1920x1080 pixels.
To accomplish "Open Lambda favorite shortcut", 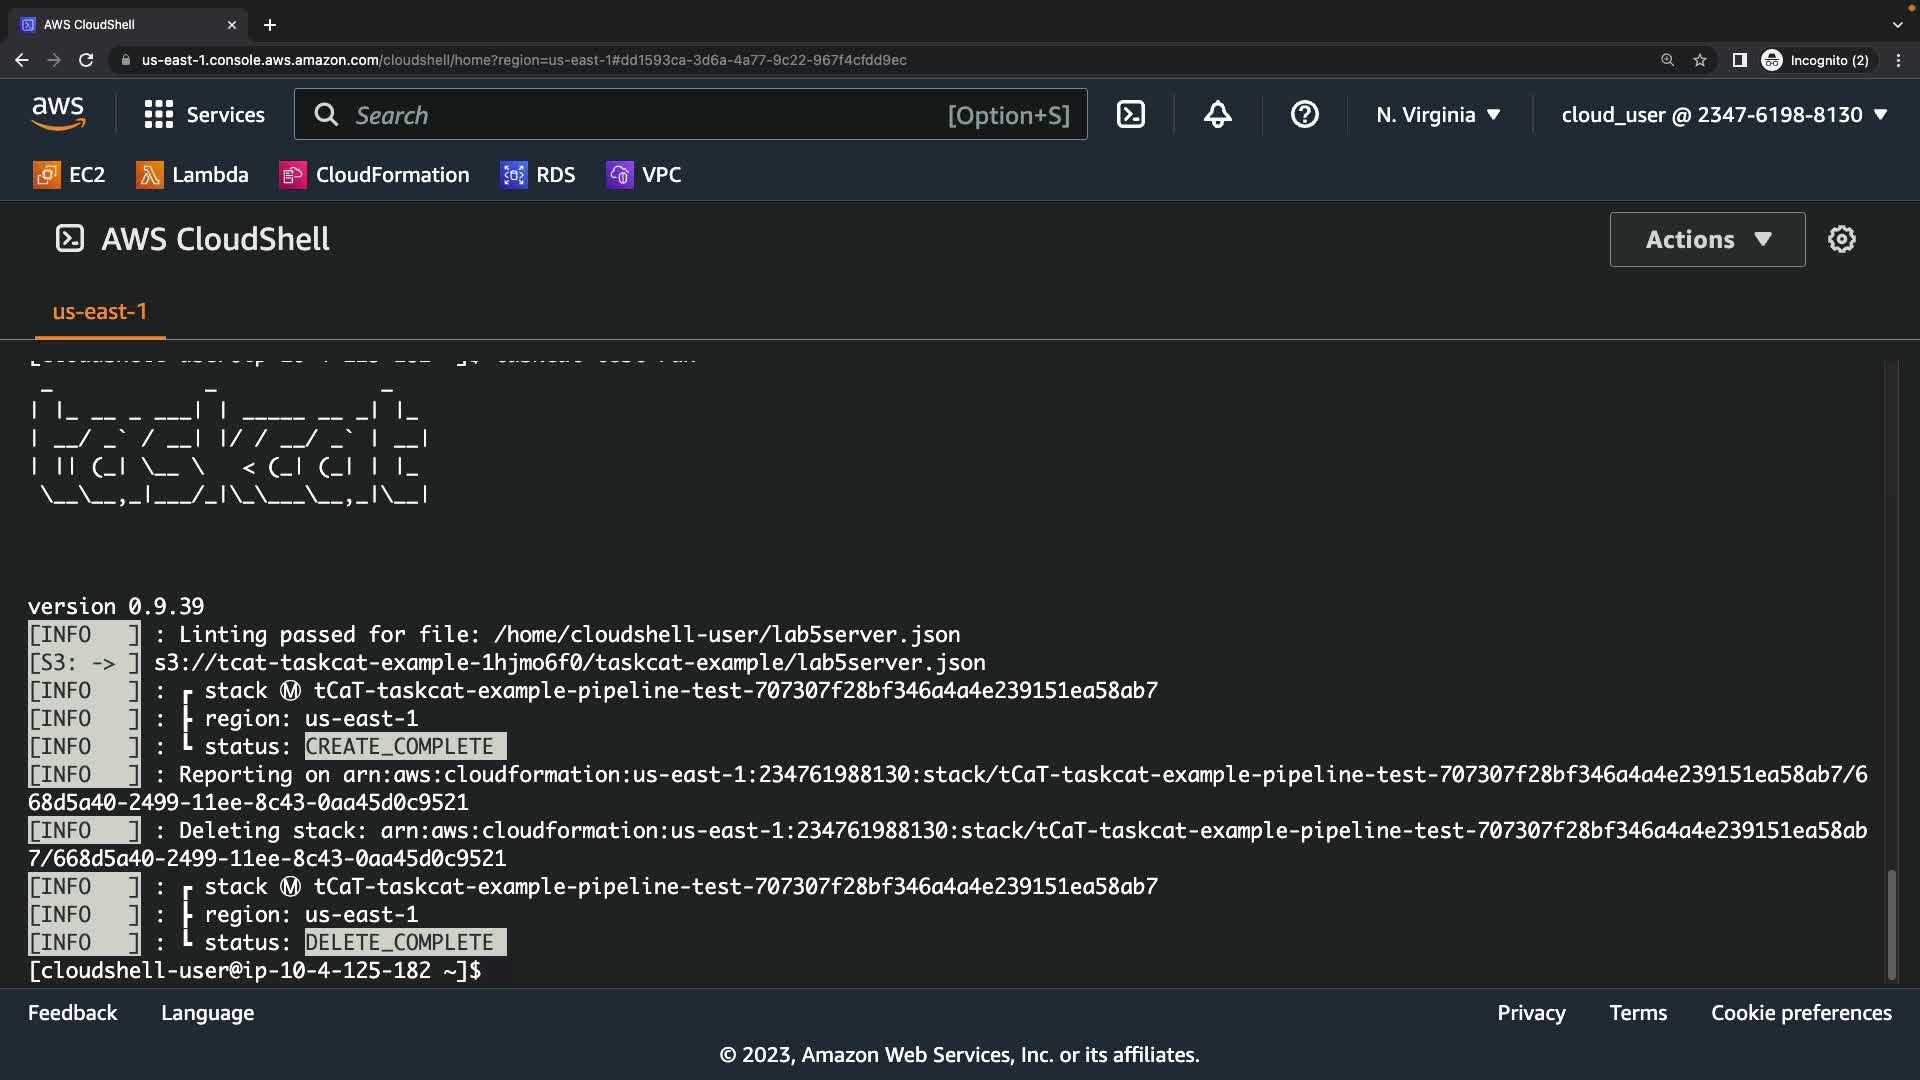I will click(x=193, y=175).
